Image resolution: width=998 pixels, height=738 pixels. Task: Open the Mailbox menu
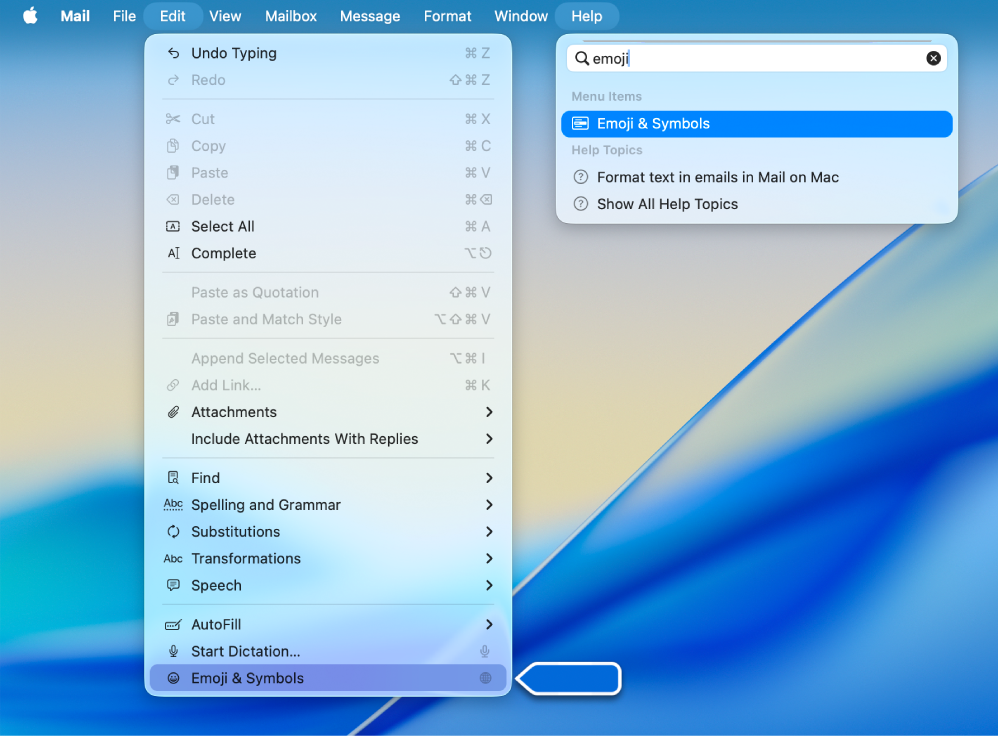[x=290, y=16]
